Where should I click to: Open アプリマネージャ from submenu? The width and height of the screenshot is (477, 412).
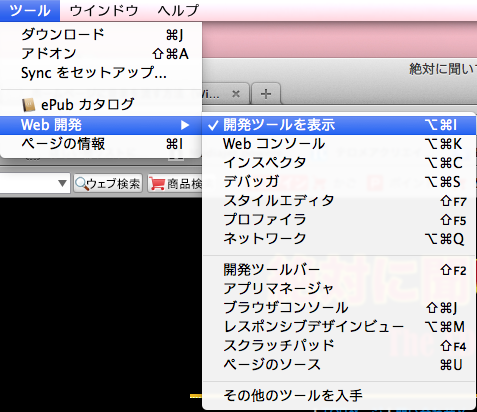pyautogui.click(x=339, y=289)
